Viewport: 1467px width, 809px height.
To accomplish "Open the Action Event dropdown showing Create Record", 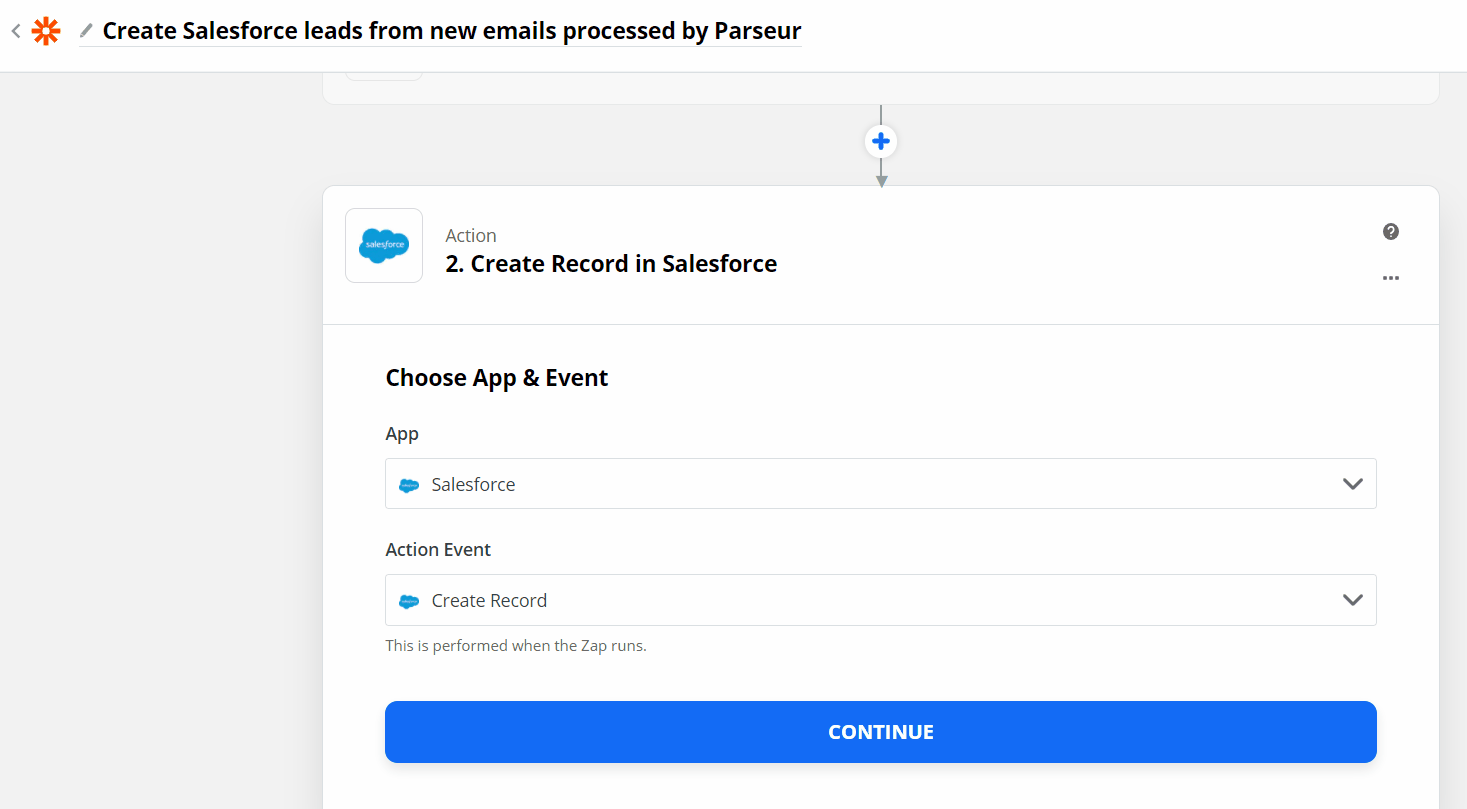I will click(x=880, y=600).
